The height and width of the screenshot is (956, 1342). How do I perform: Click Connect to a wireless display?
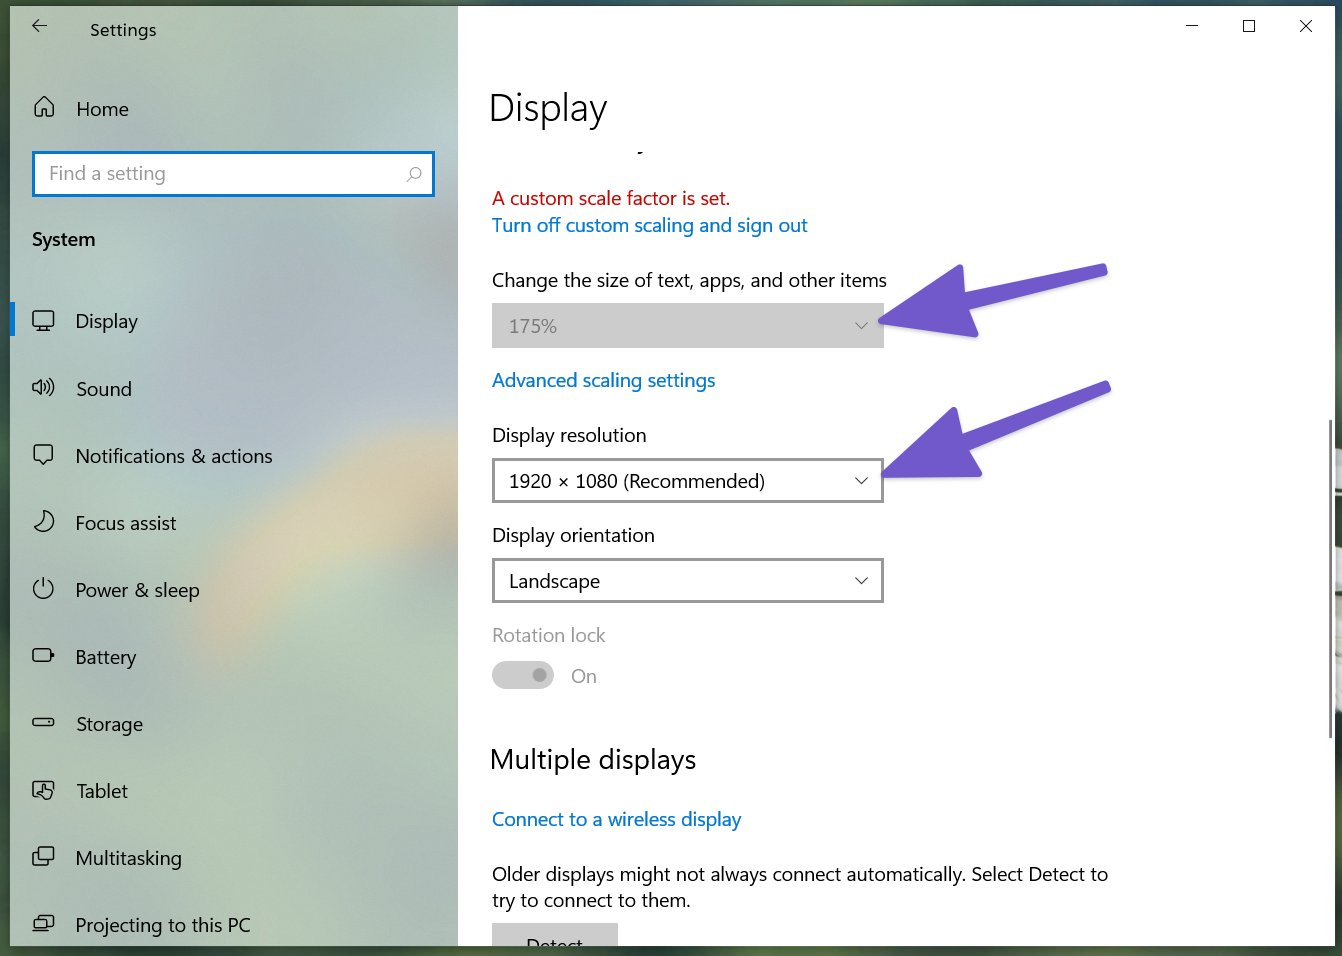click(x=617, y=819)
